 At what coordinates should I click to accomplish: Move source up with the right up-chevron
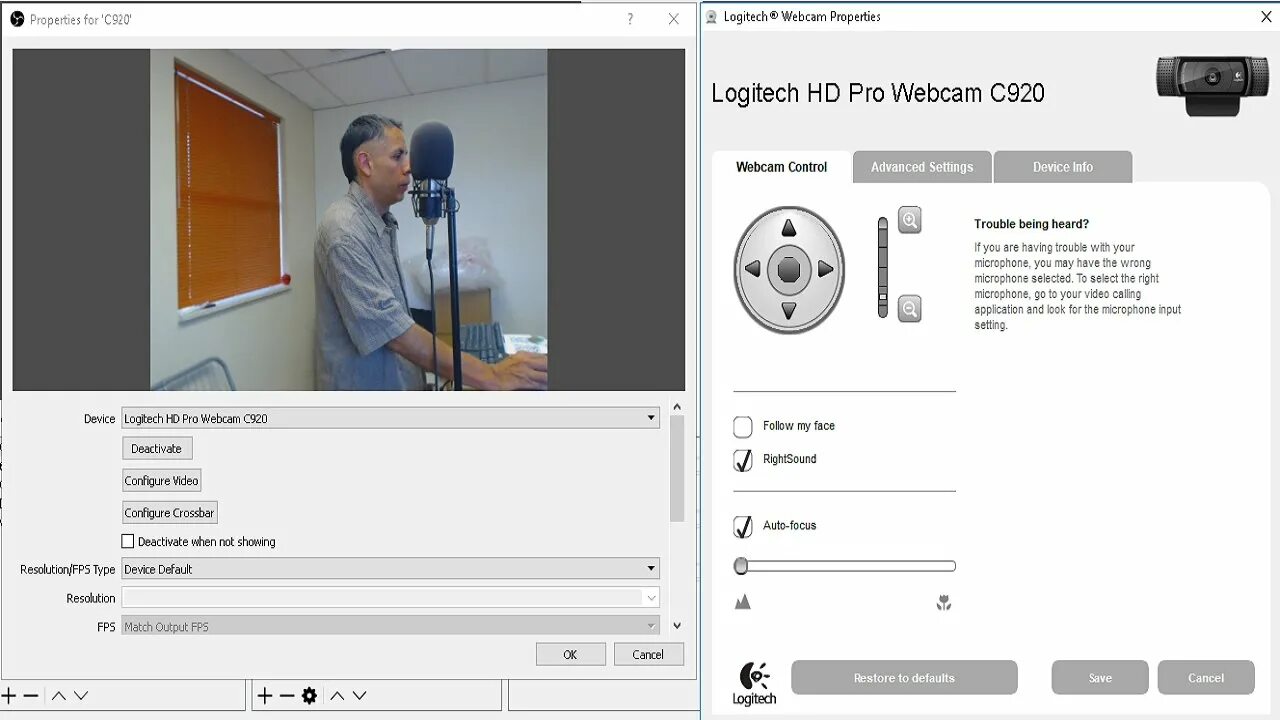pyautogui.click(x=337, y=695)
